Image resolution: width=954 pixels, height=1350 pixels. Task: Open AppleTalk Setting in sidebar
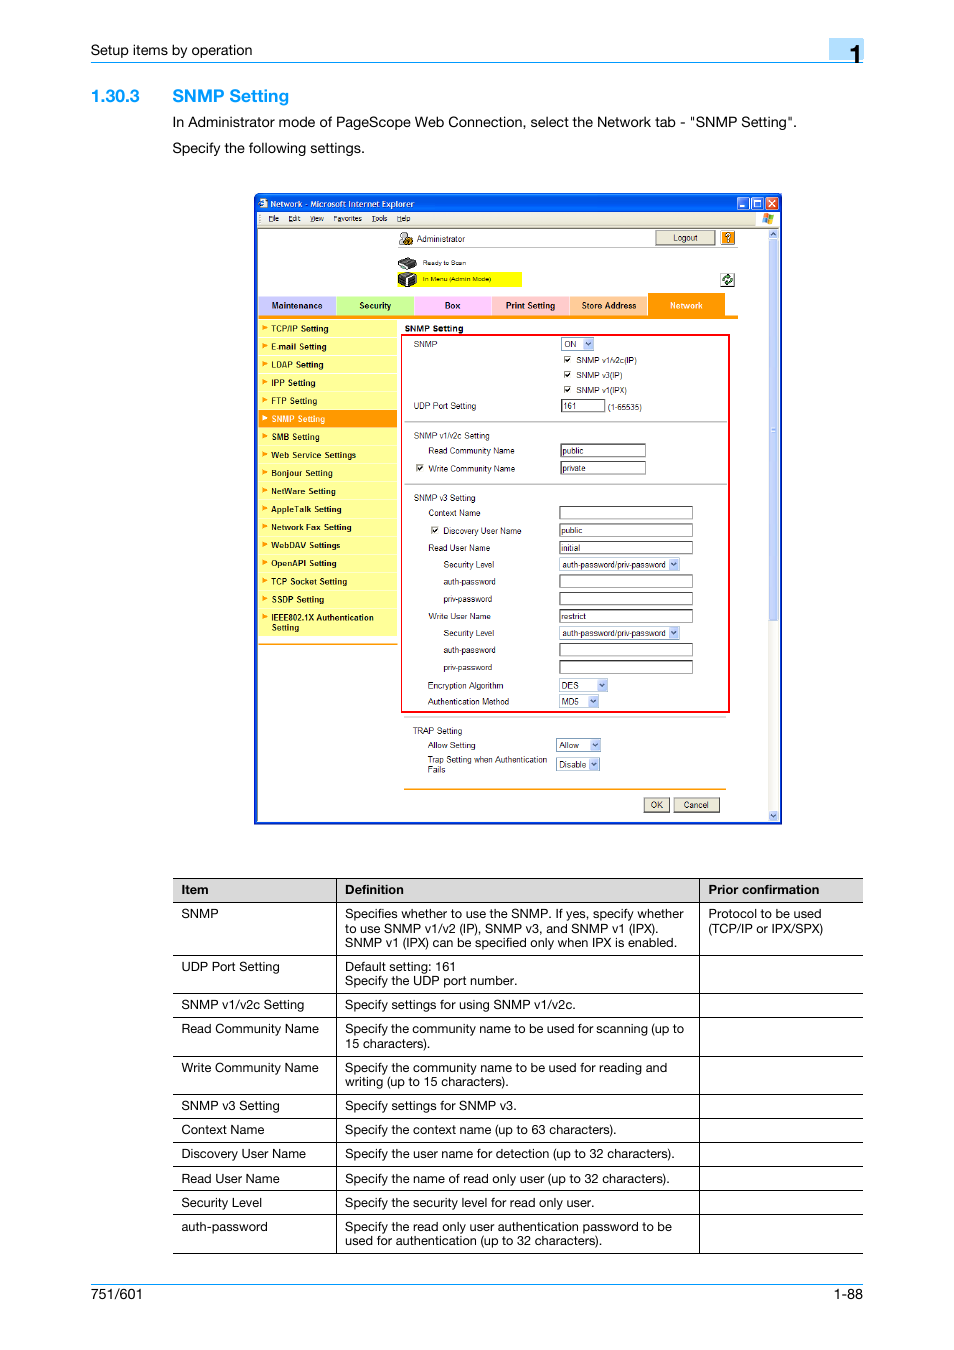(x=328, y=509)
